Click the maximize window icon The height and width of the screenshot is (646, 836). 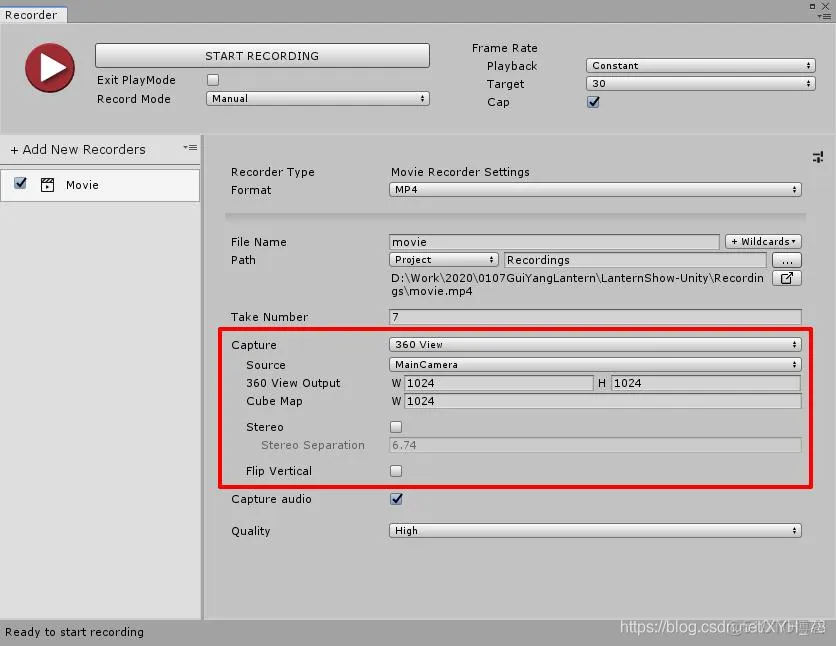pyautogui.click(x=812, y=6)
